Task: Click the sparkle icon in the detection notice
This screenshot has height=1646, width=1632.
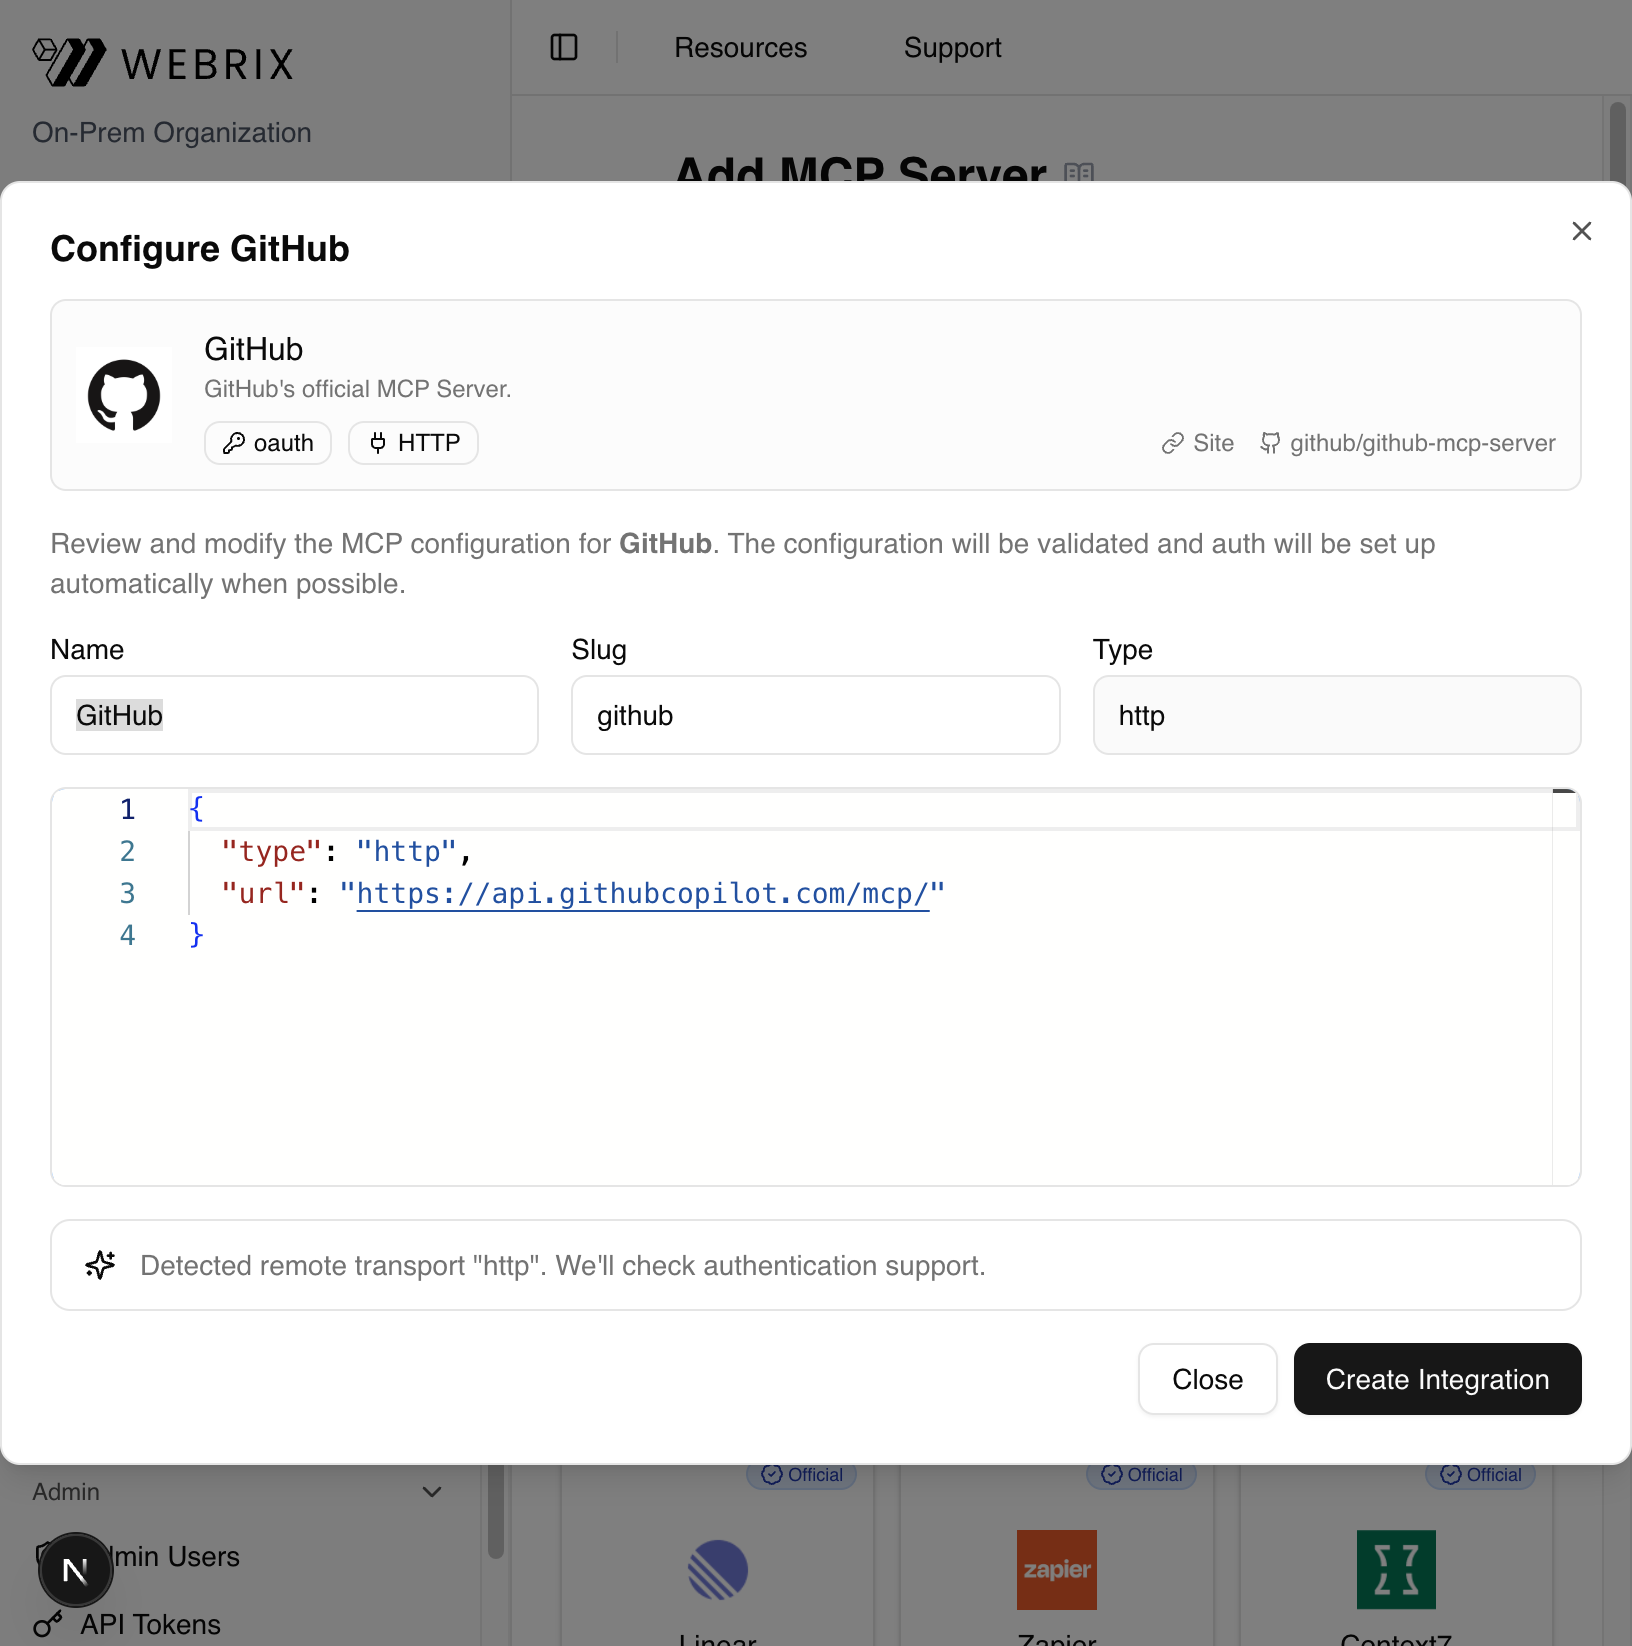Action: click(100, 1265)
